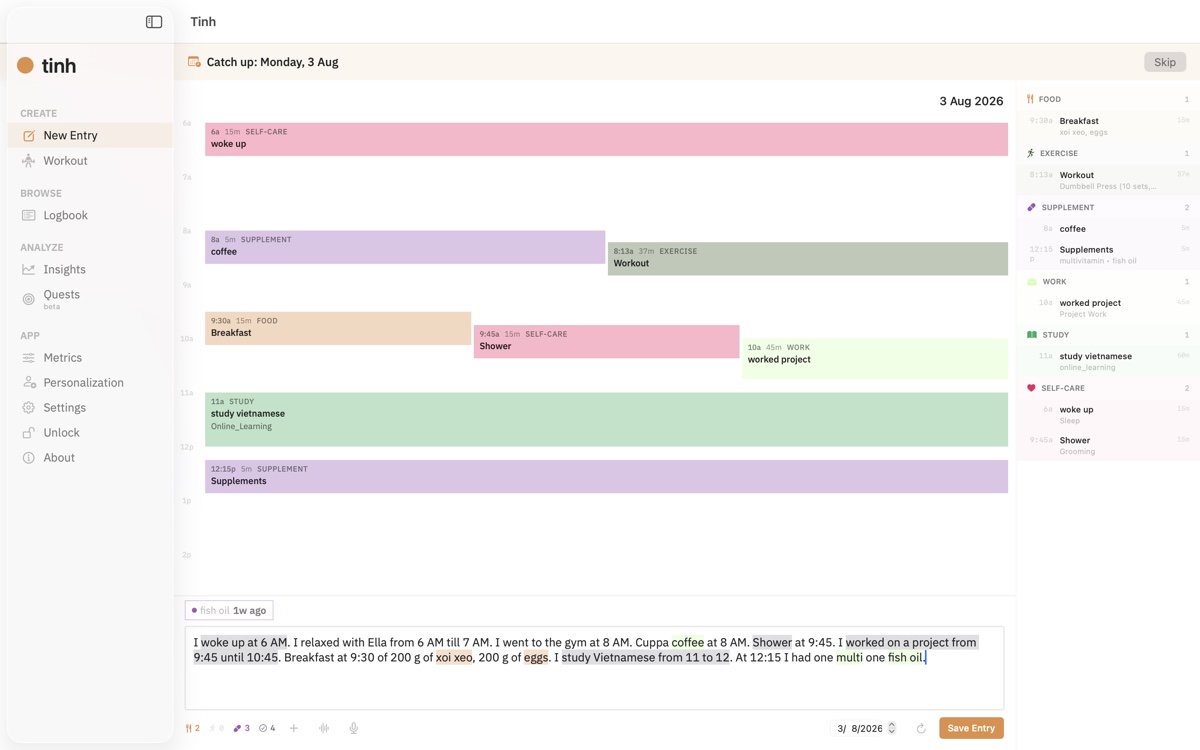Click the food count icon below editor

pyautogui.click(x=192, y=728)
